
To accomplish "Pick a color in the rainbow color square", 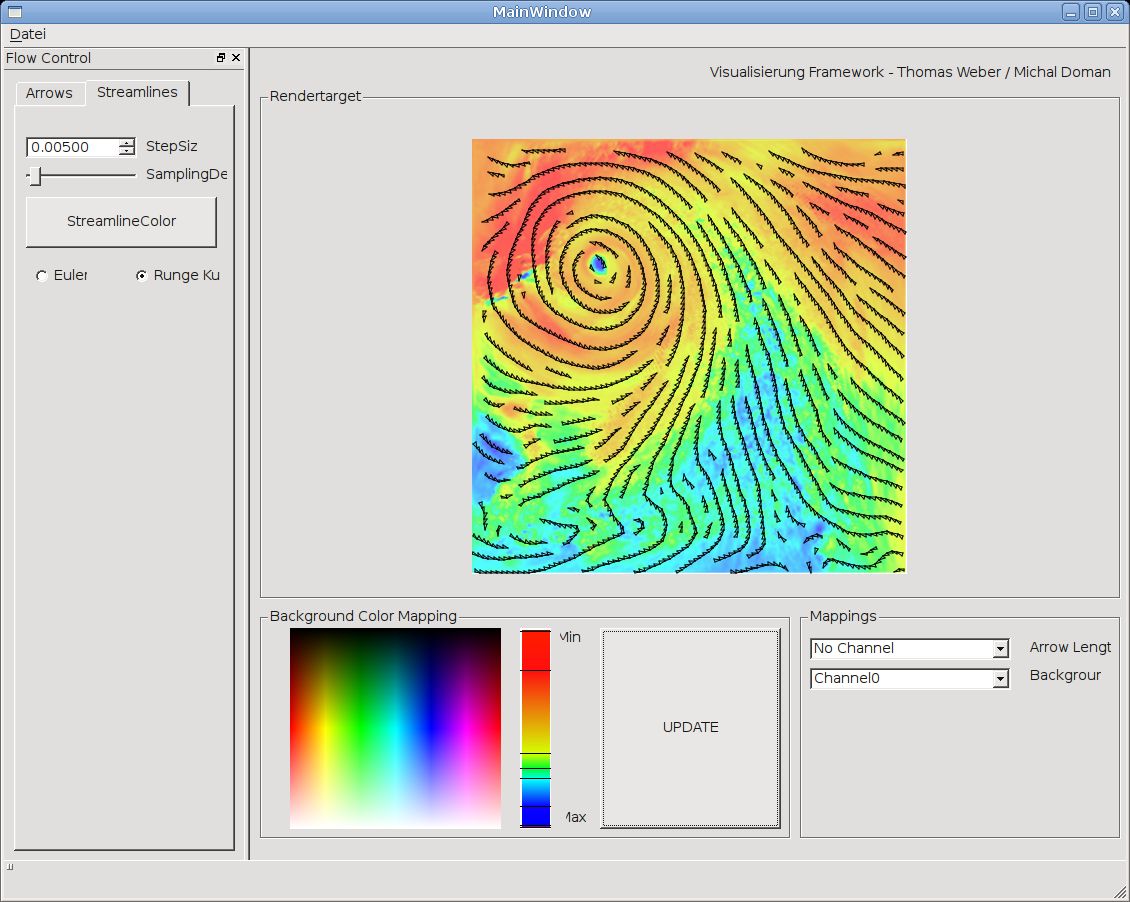I will pyautogui.click(x=395, y=728).
